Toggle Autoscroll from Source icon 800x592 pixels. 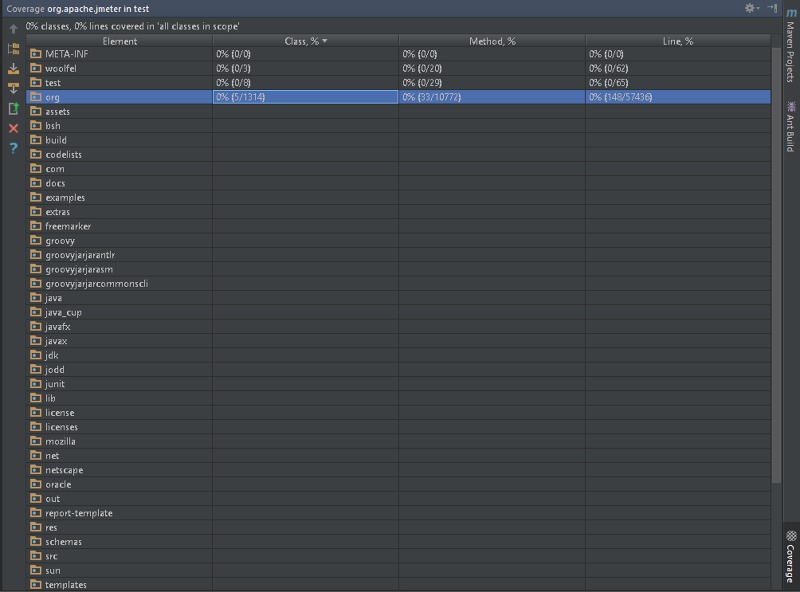[x=14, y=88]
